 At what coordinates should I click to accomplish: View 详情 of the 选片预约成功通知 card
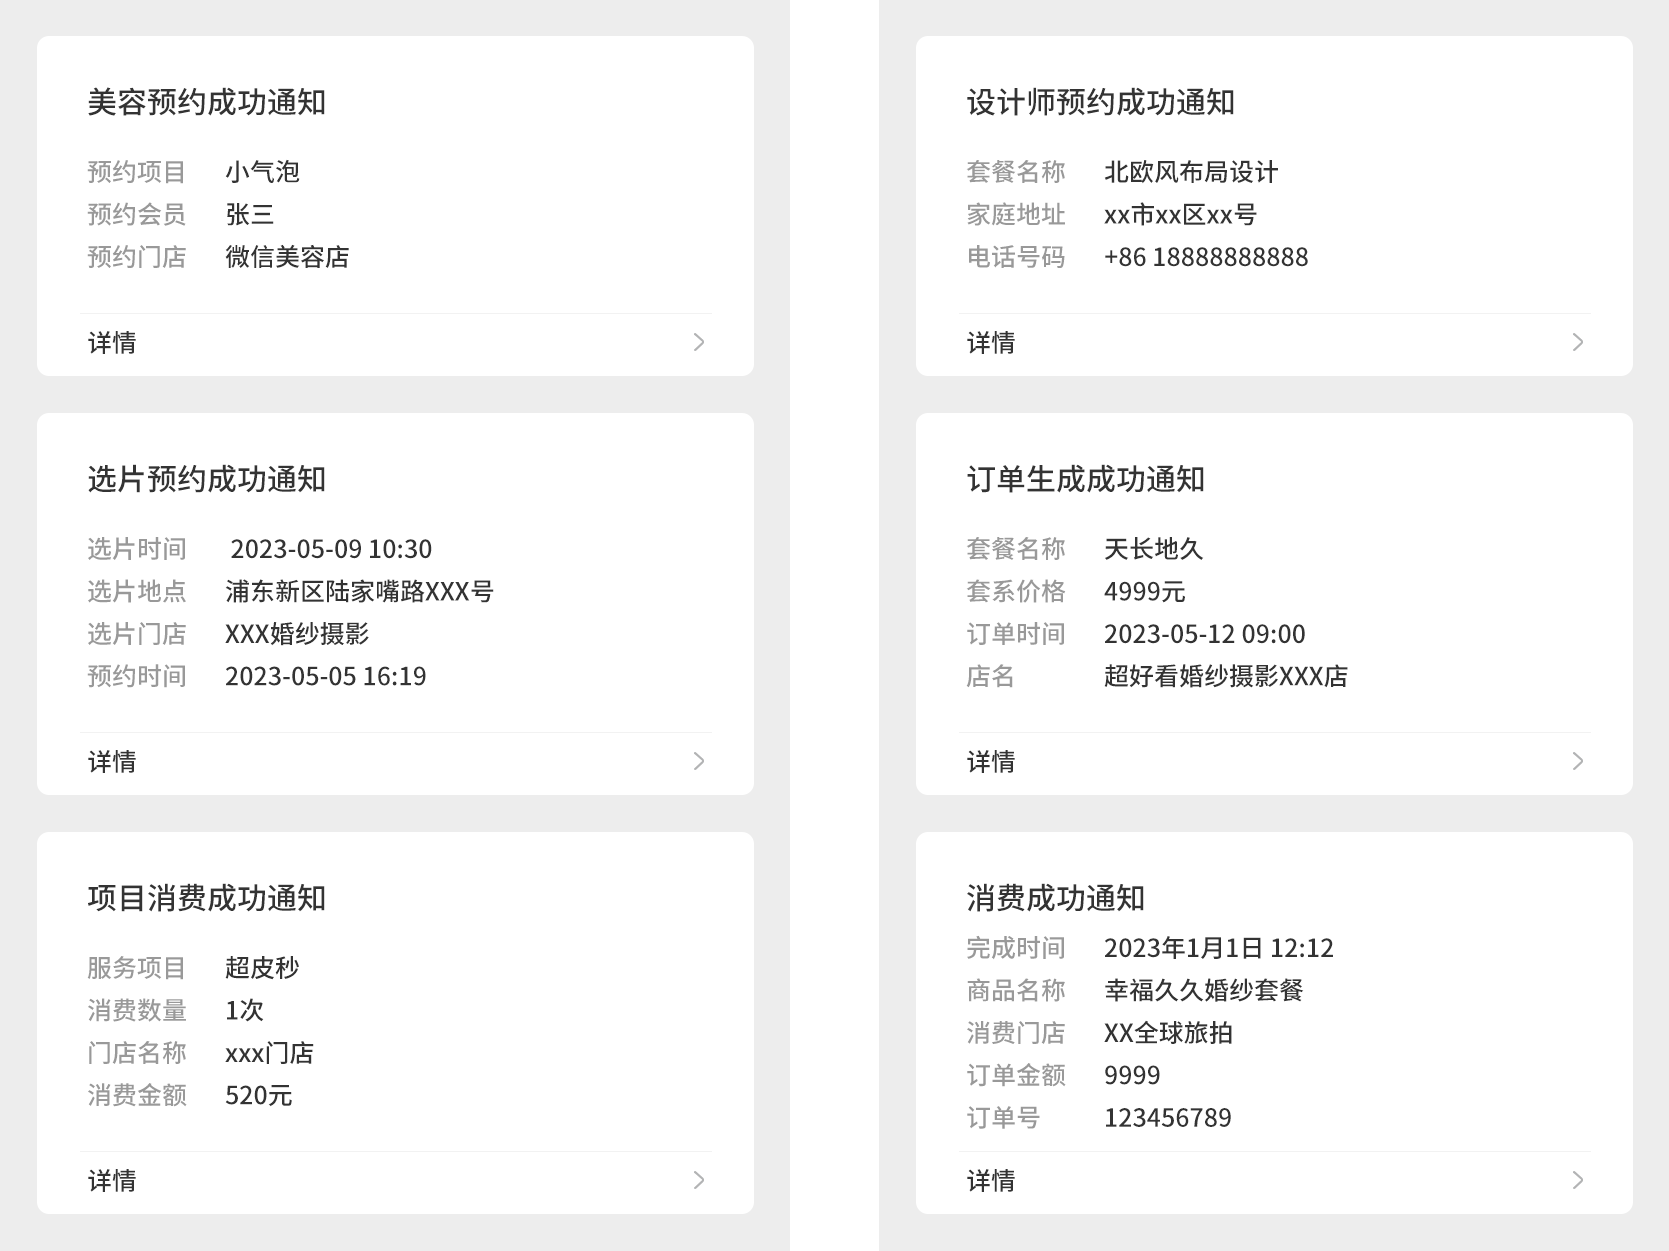112,762
